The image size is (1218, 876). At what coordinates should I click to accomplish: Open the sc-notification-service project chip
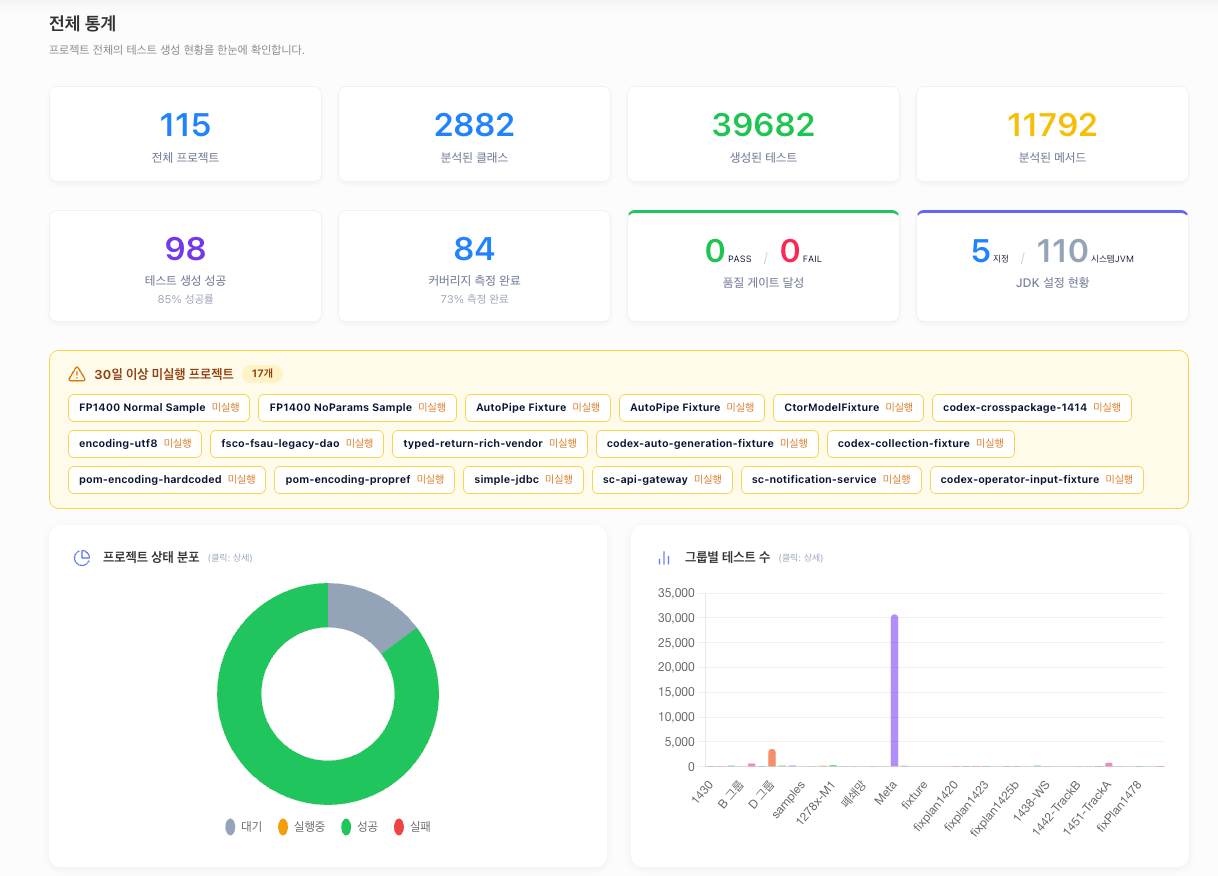(x=831, y=480)
